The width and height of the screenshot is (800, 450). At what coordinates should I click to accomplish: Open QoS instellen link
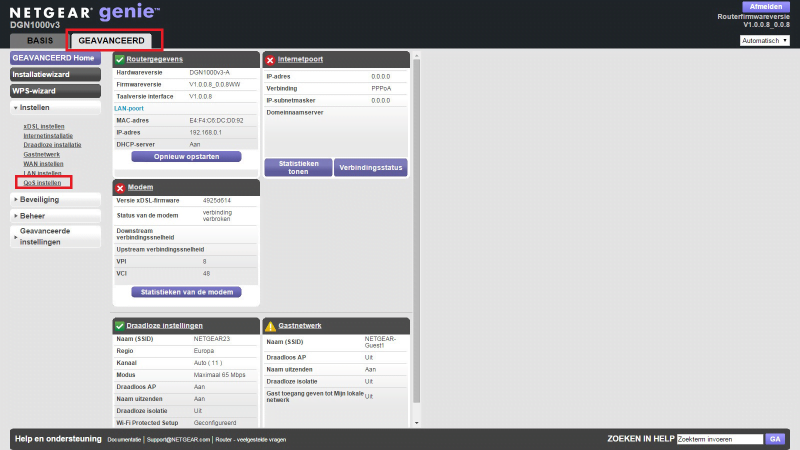tap(42, 183)
